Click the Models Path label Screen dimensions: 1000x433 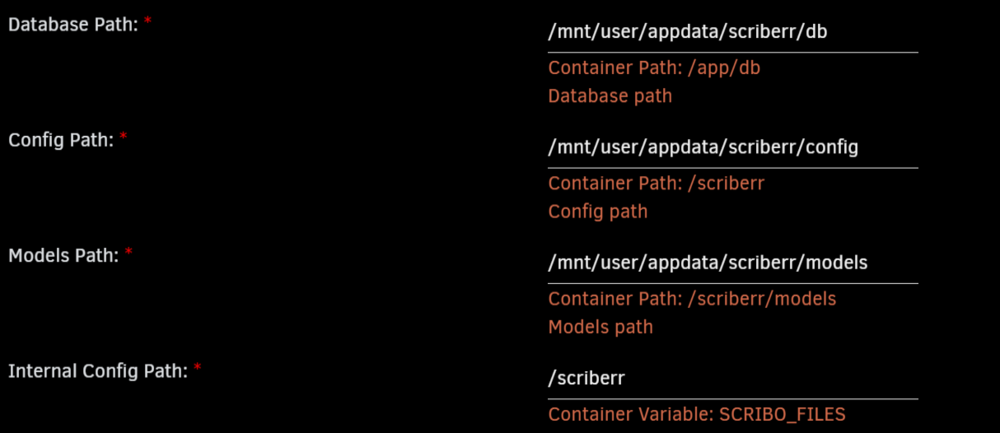64,256
